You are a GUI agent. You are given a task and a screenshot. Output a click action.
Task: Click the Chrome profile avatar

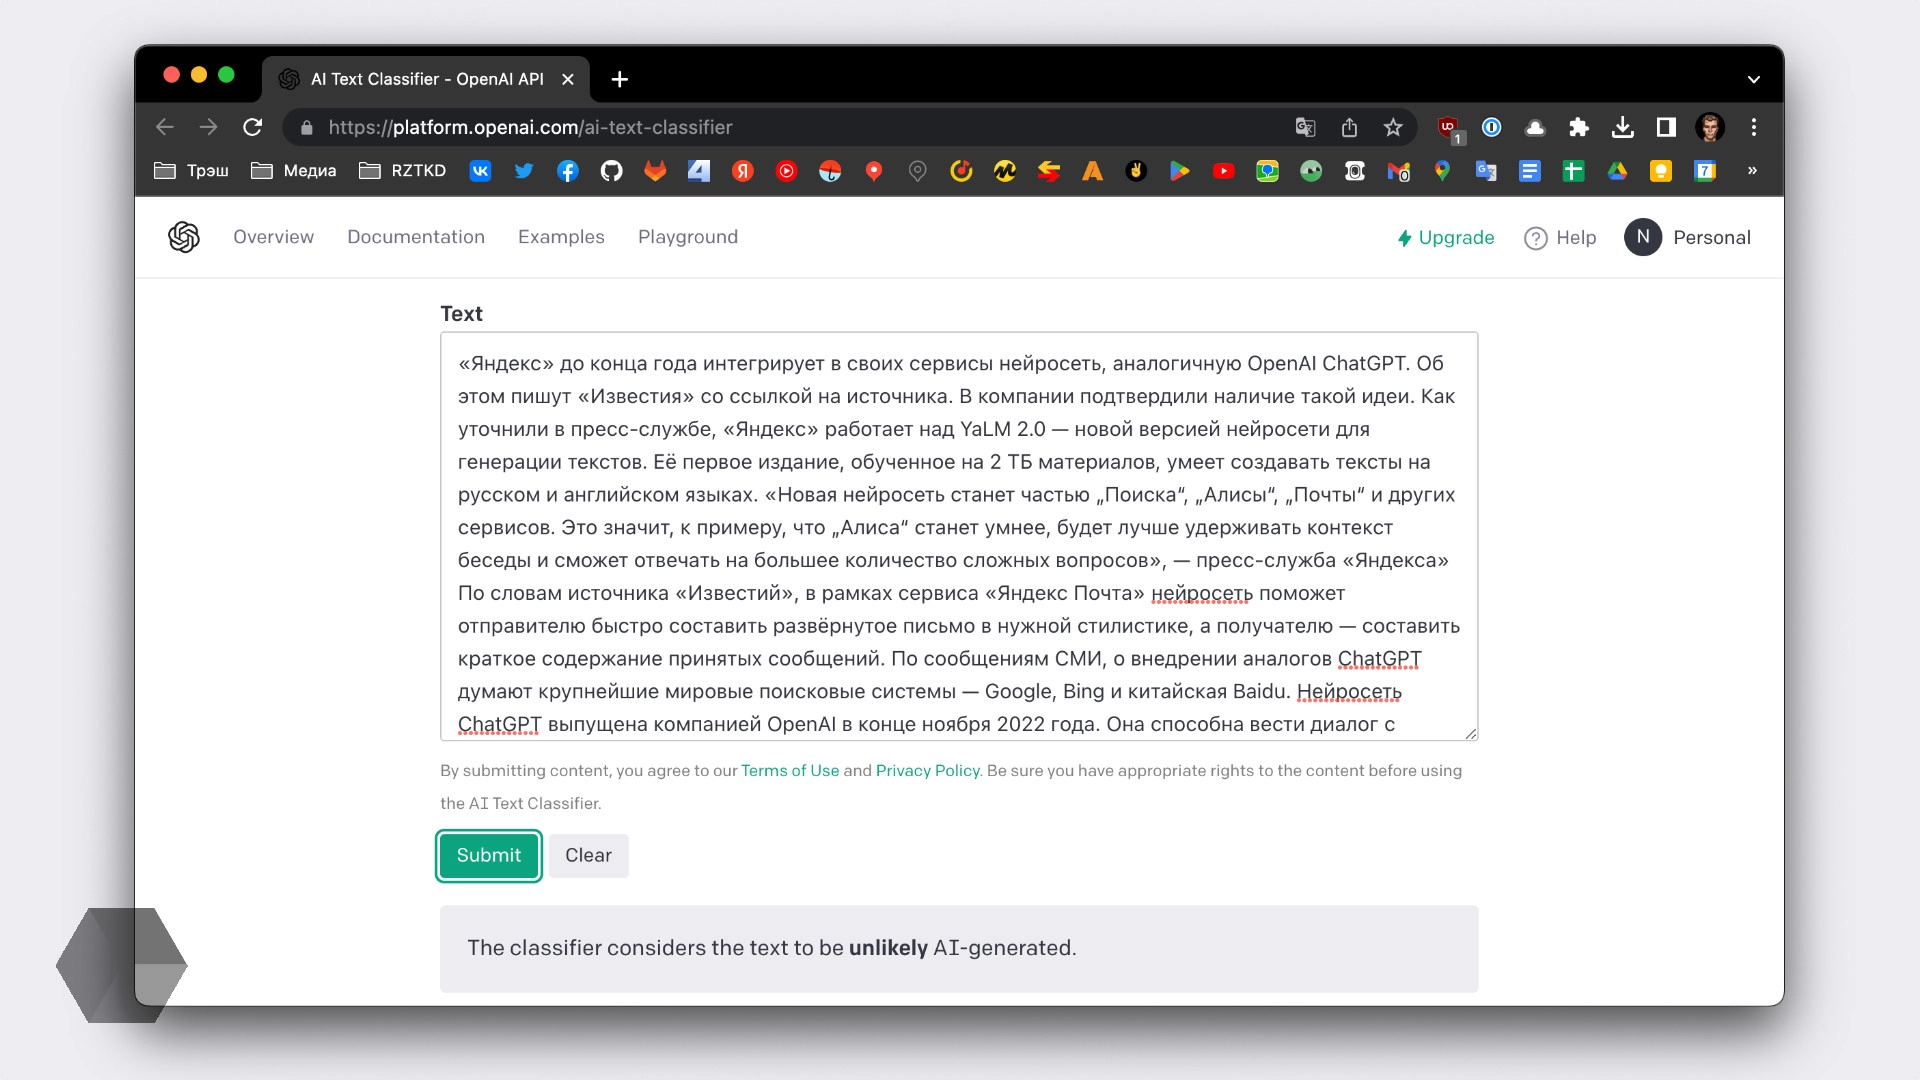point(1711,128)
